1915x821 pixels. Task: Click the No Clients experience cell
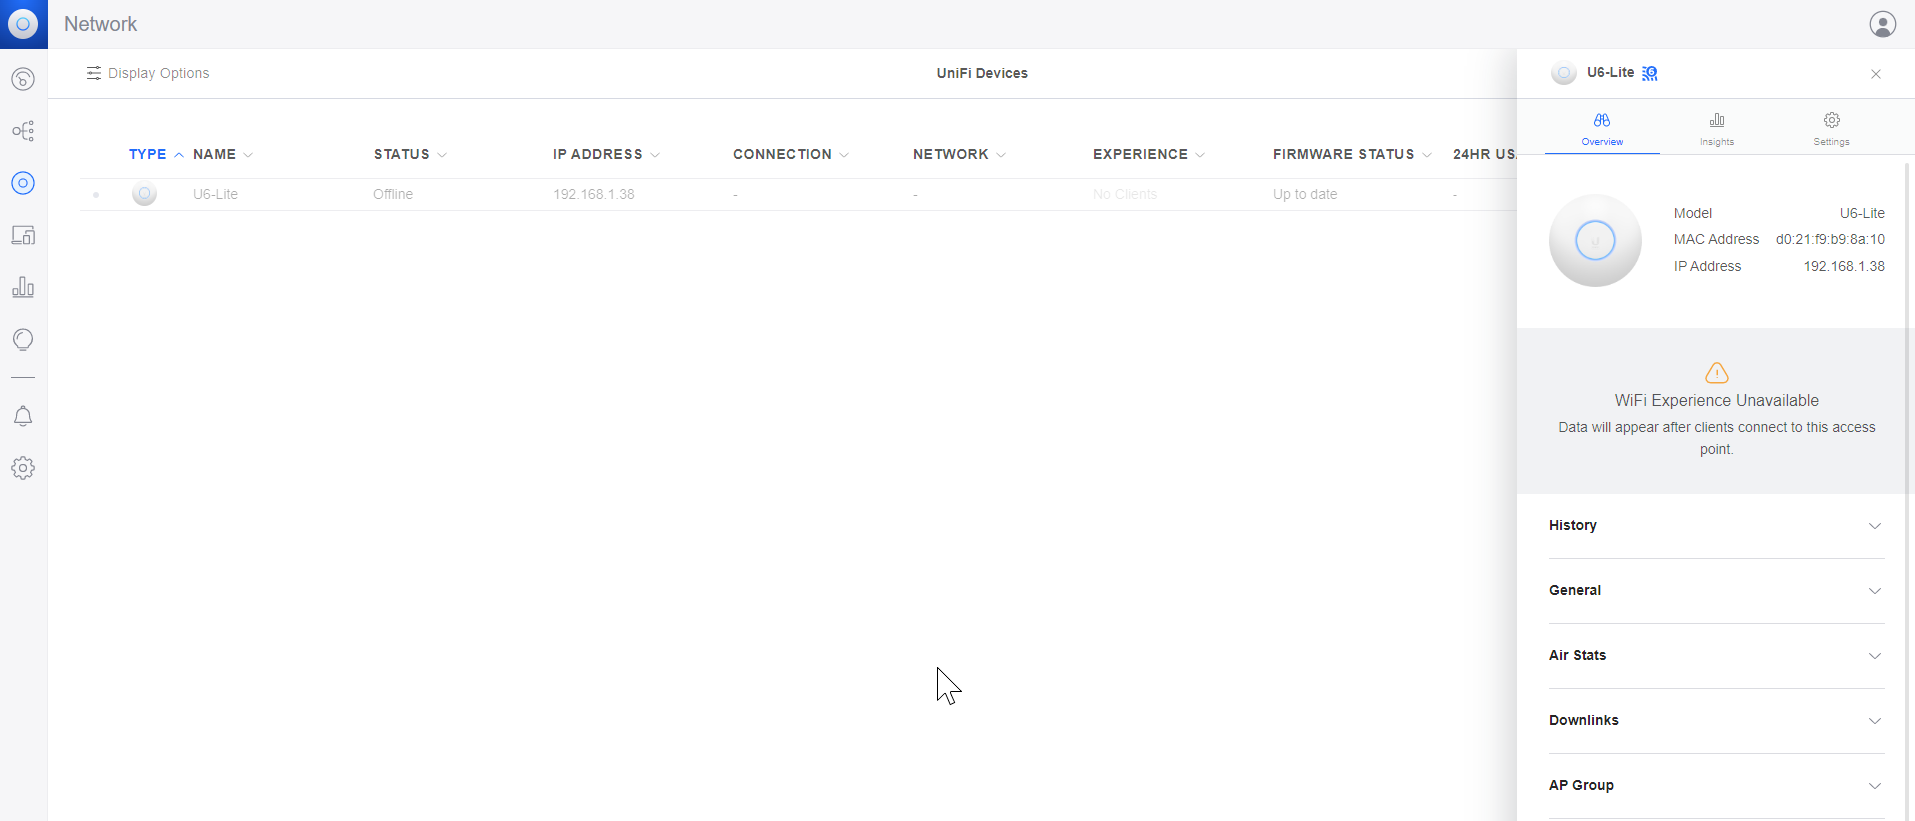pyautogui.click(x=1125, y=194)
